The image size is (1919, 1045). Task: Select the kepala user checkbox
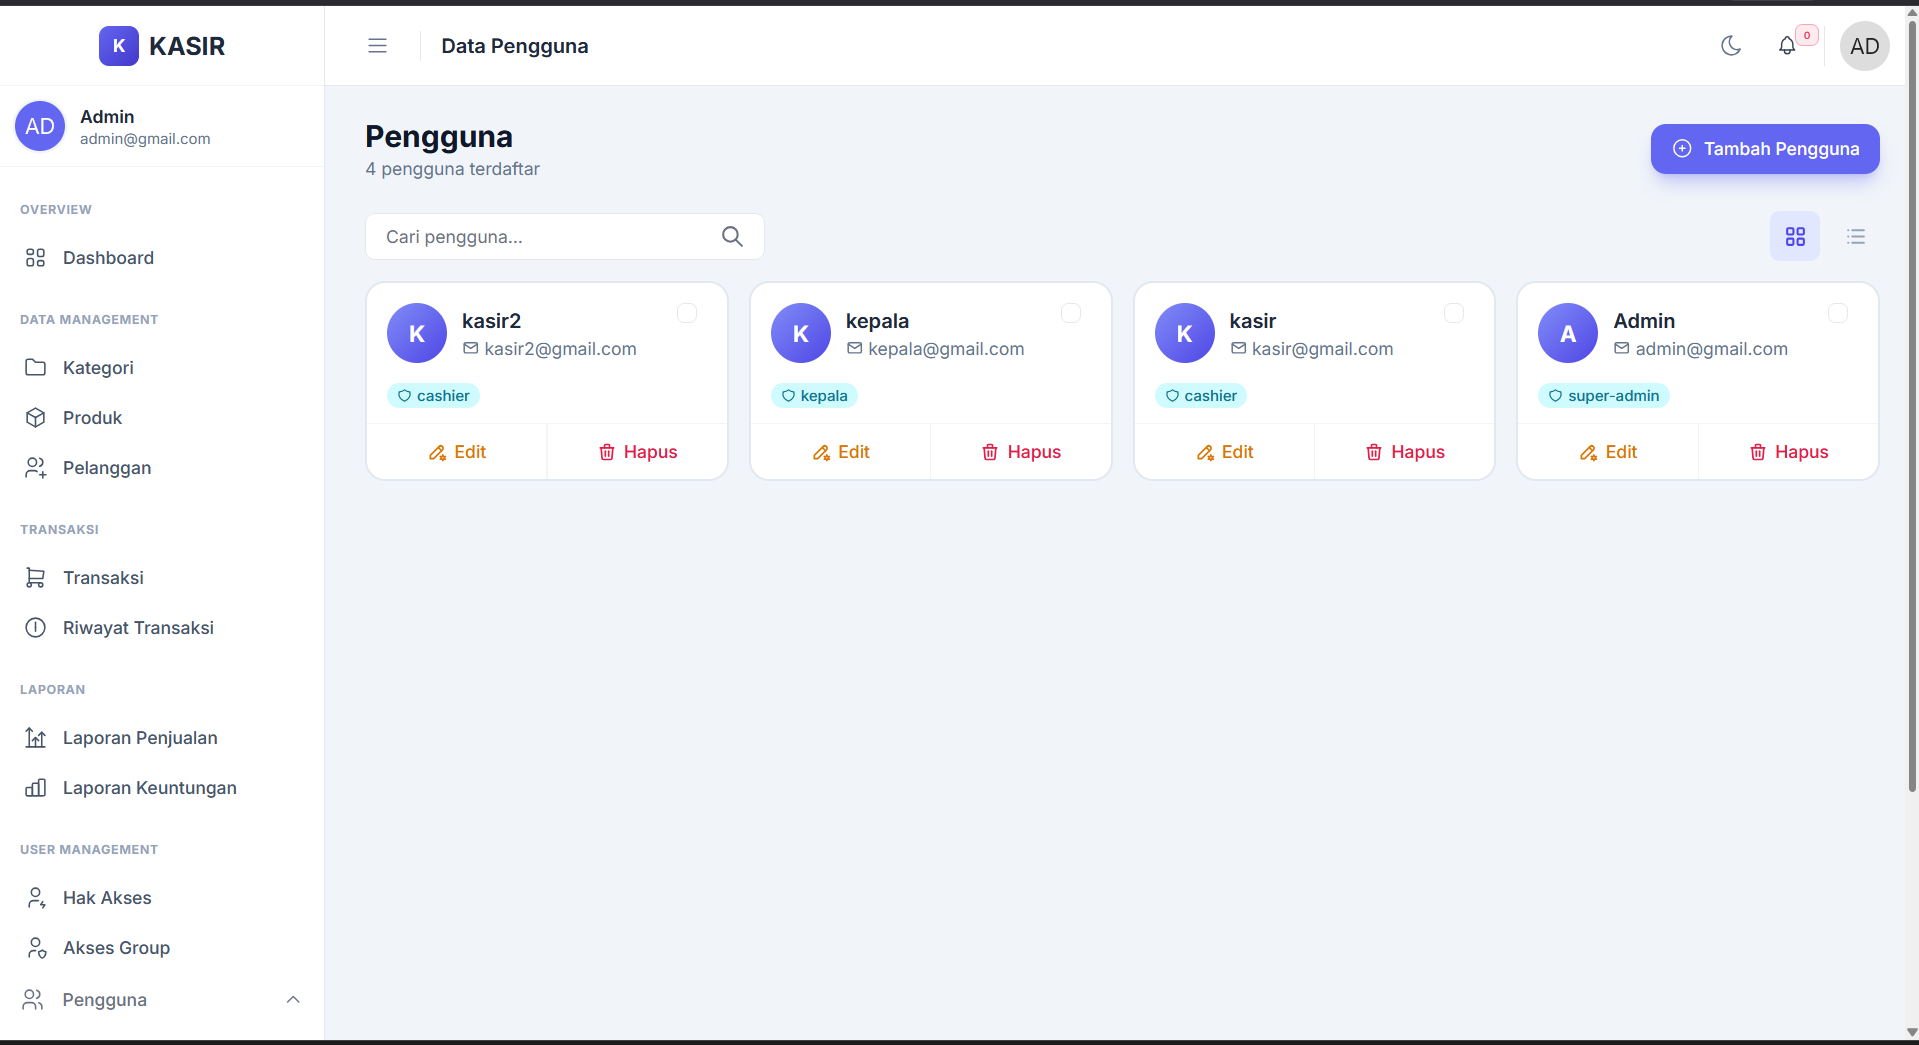[x=1071, y=313]
